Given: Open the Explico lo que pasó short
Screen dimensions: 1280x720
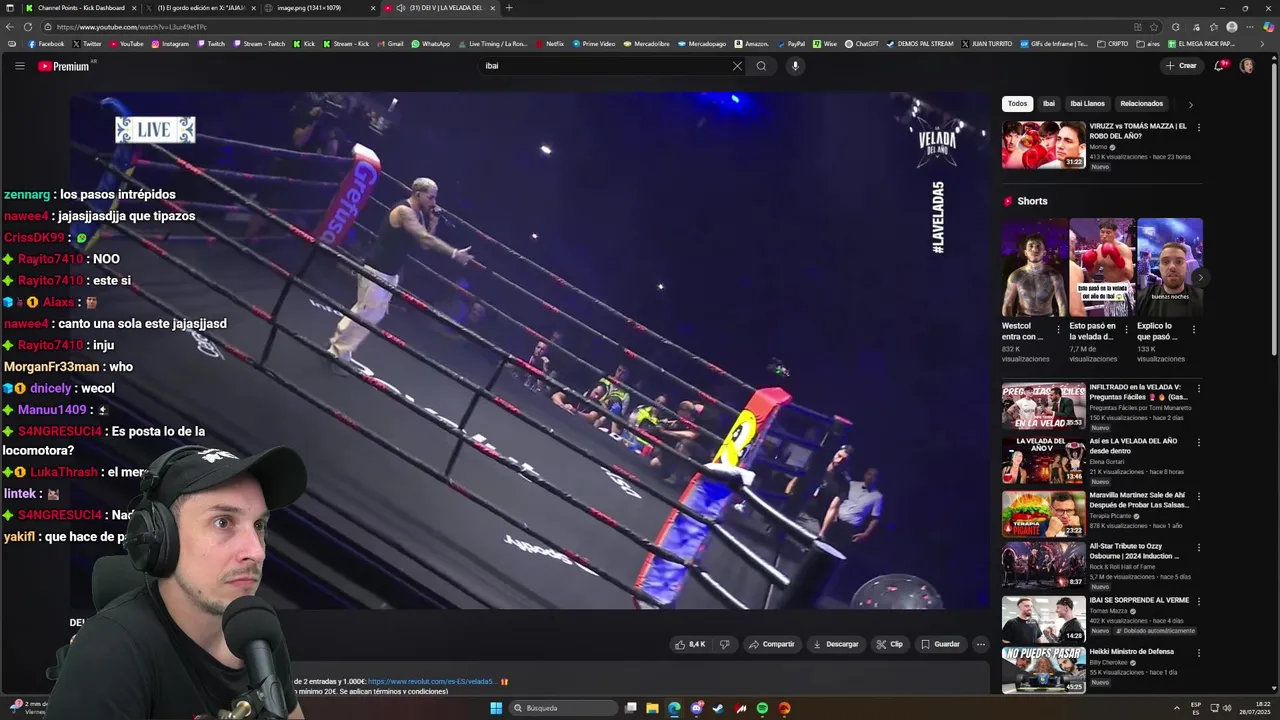Looking at the screenshot, I should click(x=1170, y=267).
